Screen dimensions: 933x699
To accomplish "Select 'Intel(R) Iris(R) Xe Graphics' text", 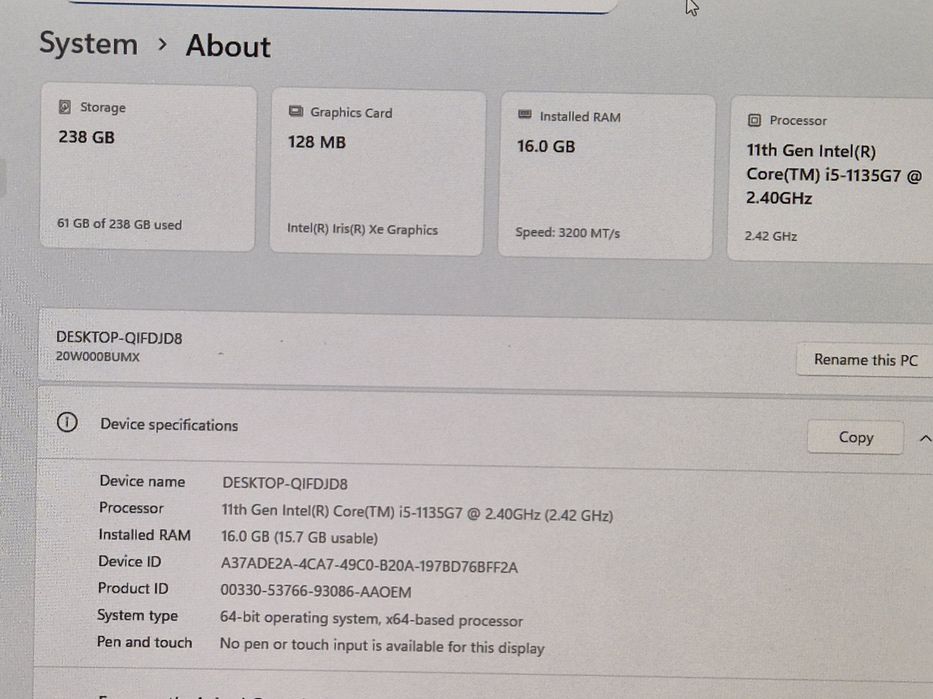I will click(362, 230).
